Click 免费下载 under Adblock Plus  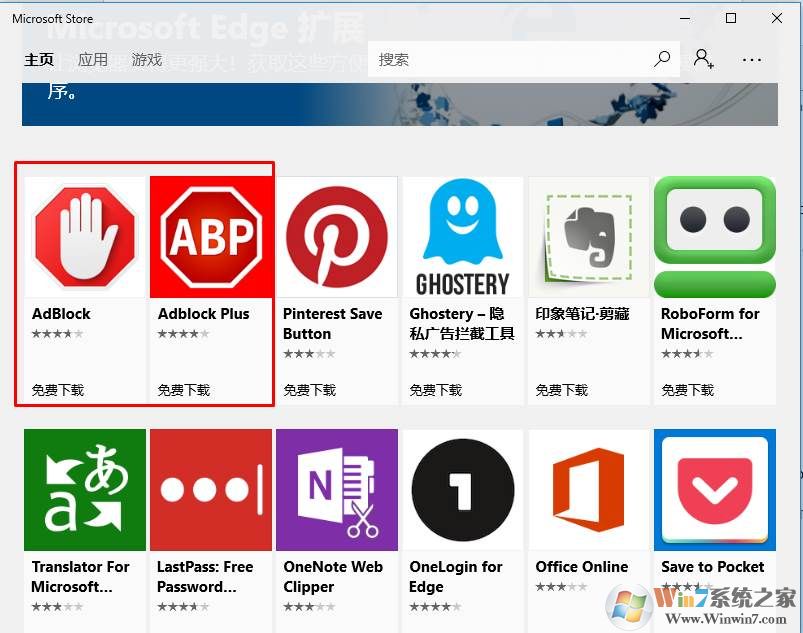pyautogui.click(x=184, y=390)
